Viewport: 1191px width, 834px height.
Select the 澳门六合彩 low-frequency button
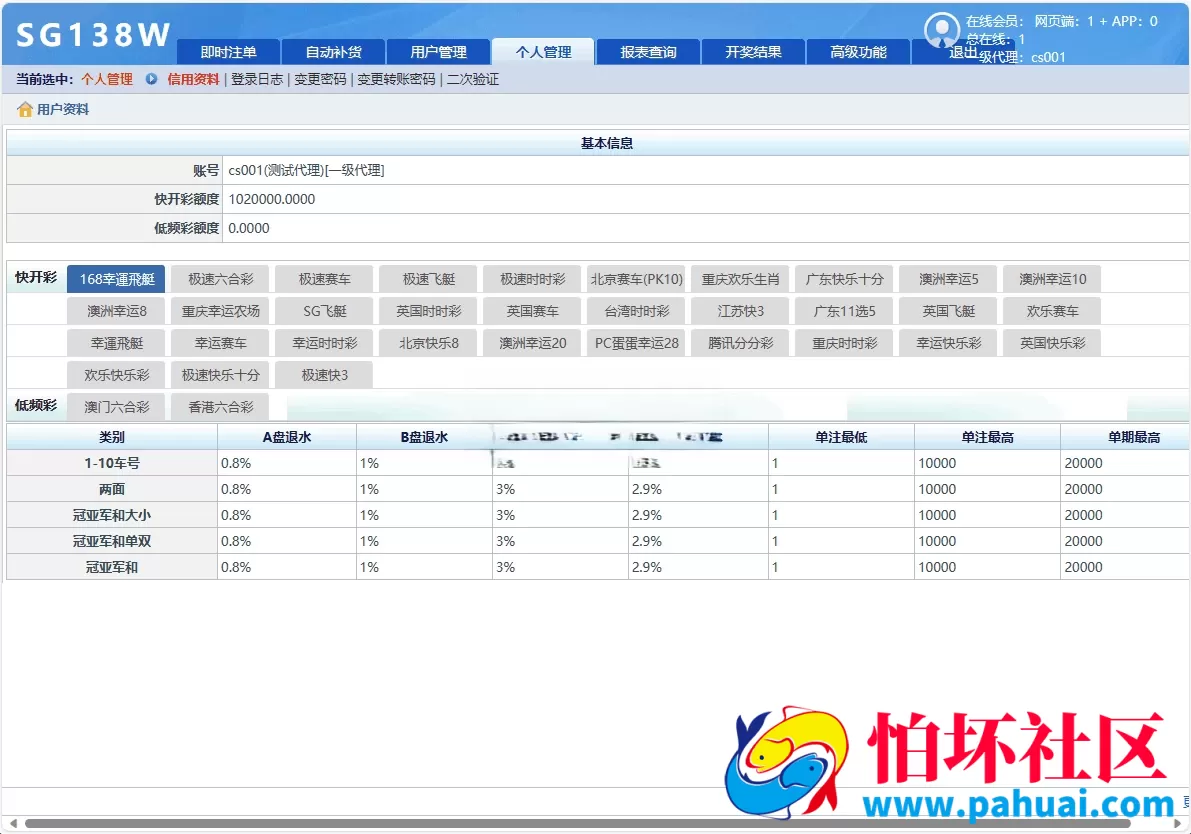coord(116,406)
